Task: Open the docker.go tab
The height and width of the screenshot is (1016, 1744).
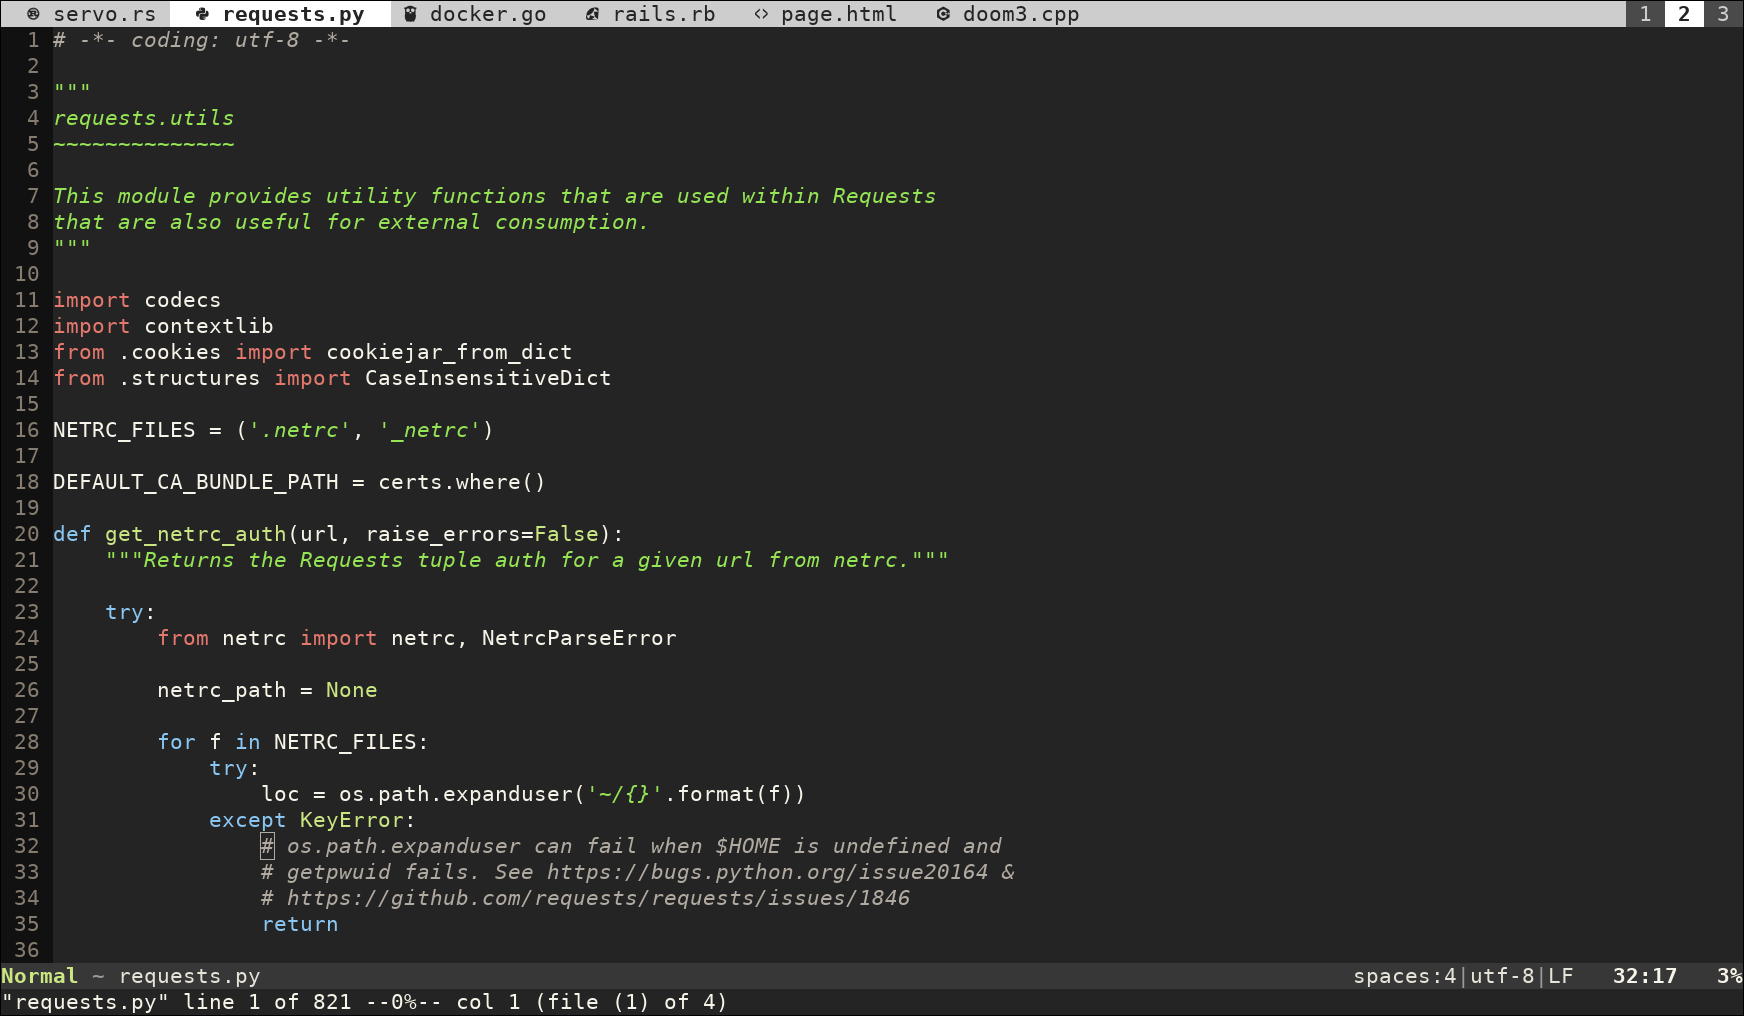Action: 475,14
